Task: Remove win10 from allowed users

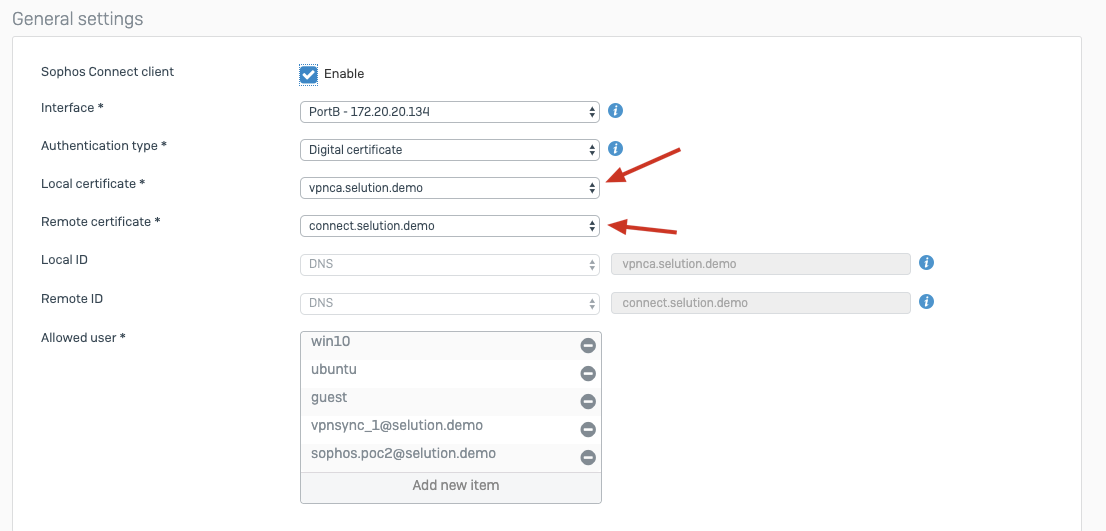Action: point(588,346)
